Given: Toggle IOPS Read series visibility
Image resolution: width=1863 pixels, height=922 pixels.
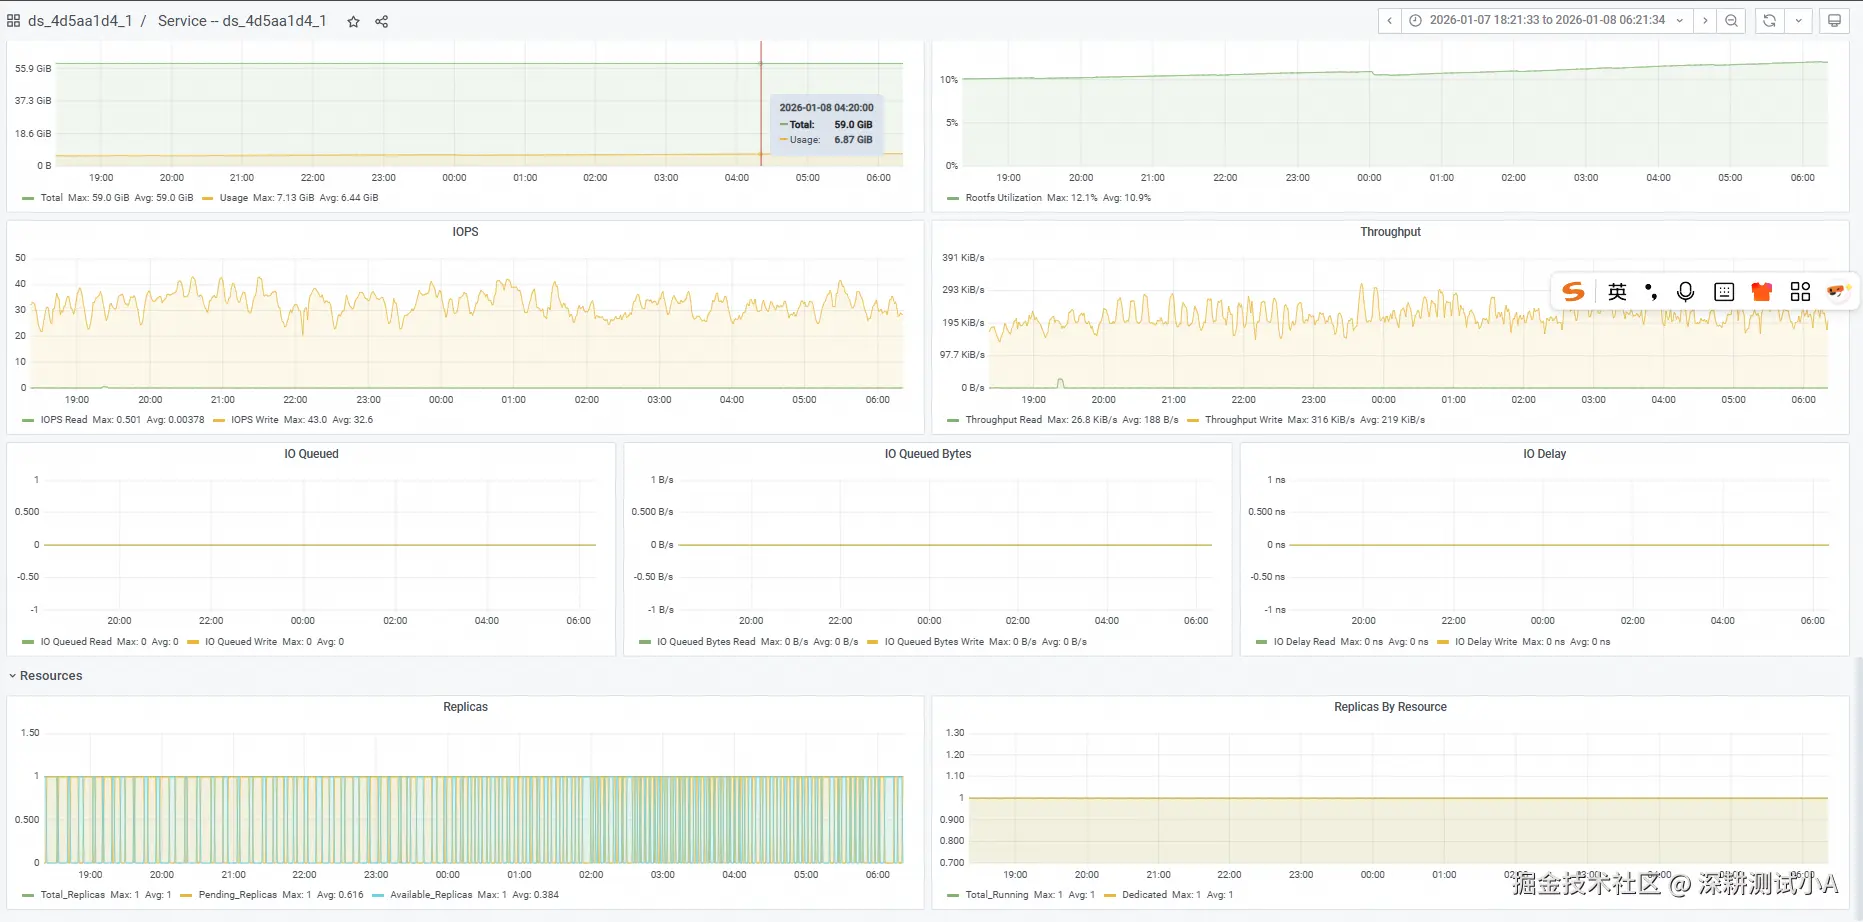Looking at the screenshot, I should 64,420.
